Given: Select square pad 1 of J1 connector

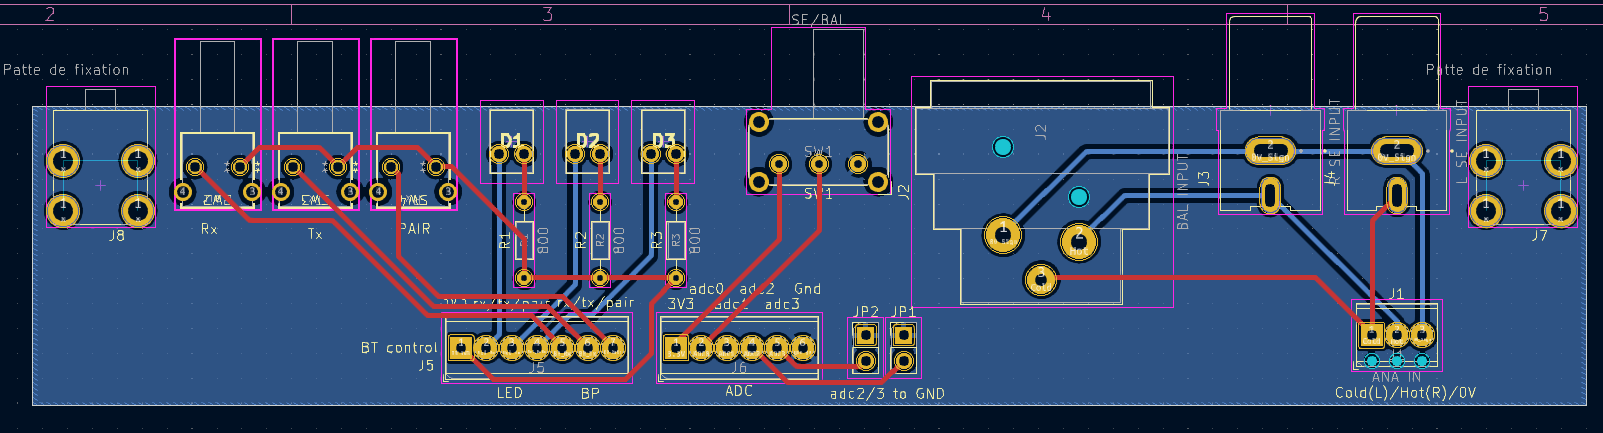Looking at the screenshot, I should pyautogui.click(x=1372, y=334).
